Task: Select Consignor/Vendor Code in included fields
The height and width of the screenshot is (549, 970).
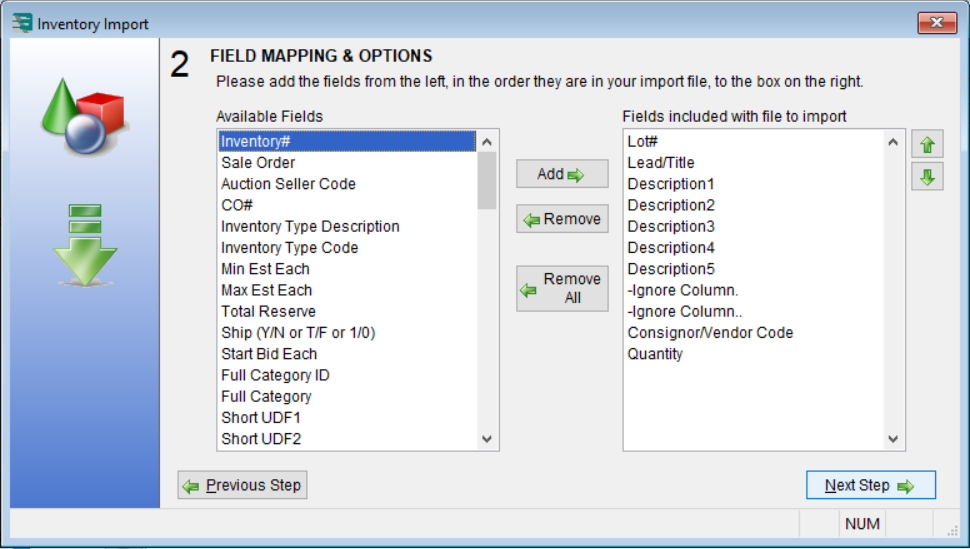Action: pyautogui.click(x=710, y=332)
